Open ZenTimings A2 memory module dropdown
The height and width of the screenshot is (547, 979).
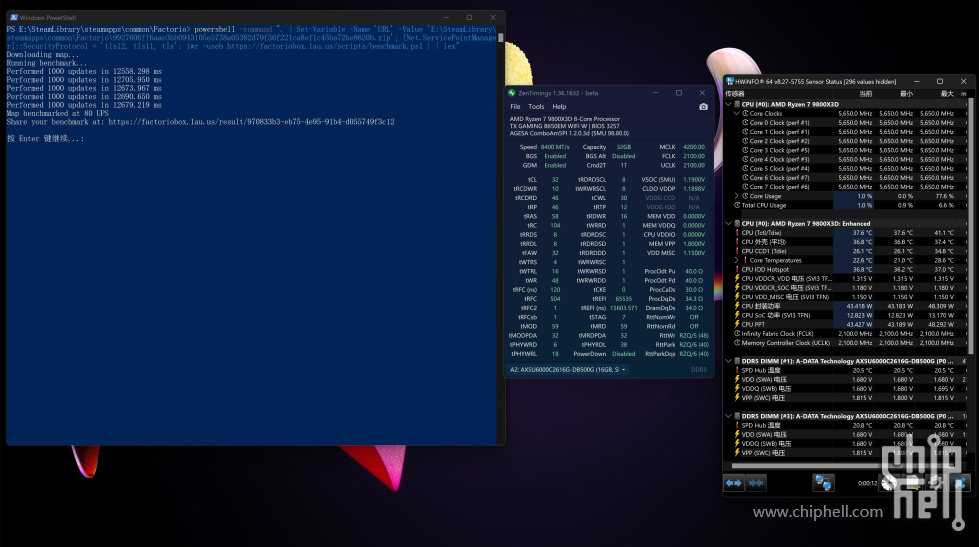tap(568, 370)
